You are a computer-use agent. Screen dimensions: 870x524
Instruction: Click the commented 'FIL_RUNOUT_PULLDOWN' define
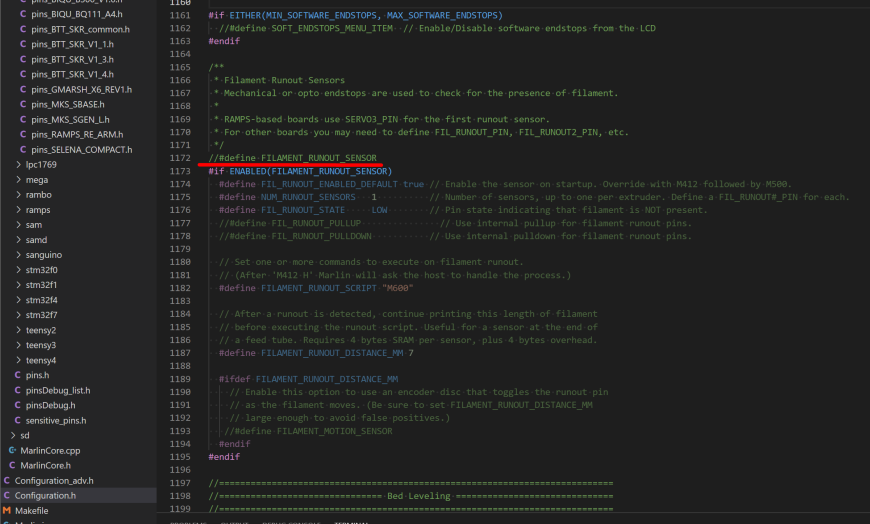coord(321,236)
